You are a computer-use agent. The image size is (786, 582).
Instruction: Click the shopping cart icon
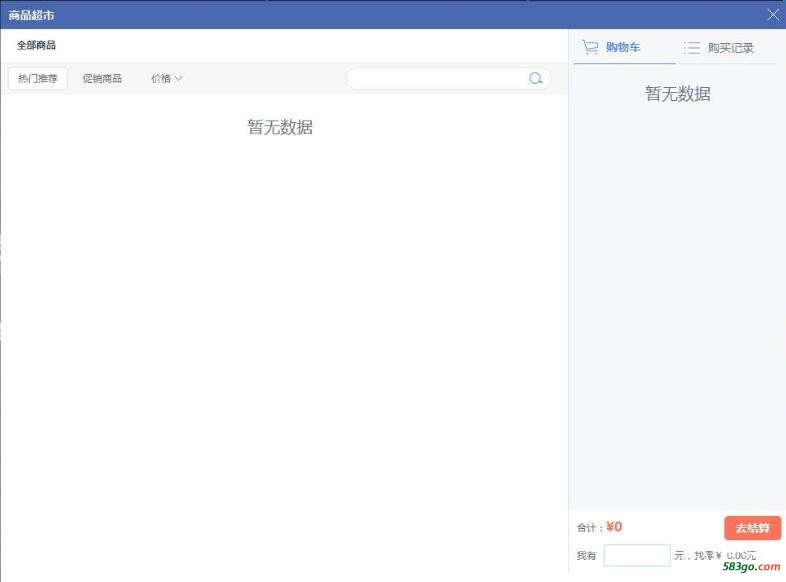(590, 47)
